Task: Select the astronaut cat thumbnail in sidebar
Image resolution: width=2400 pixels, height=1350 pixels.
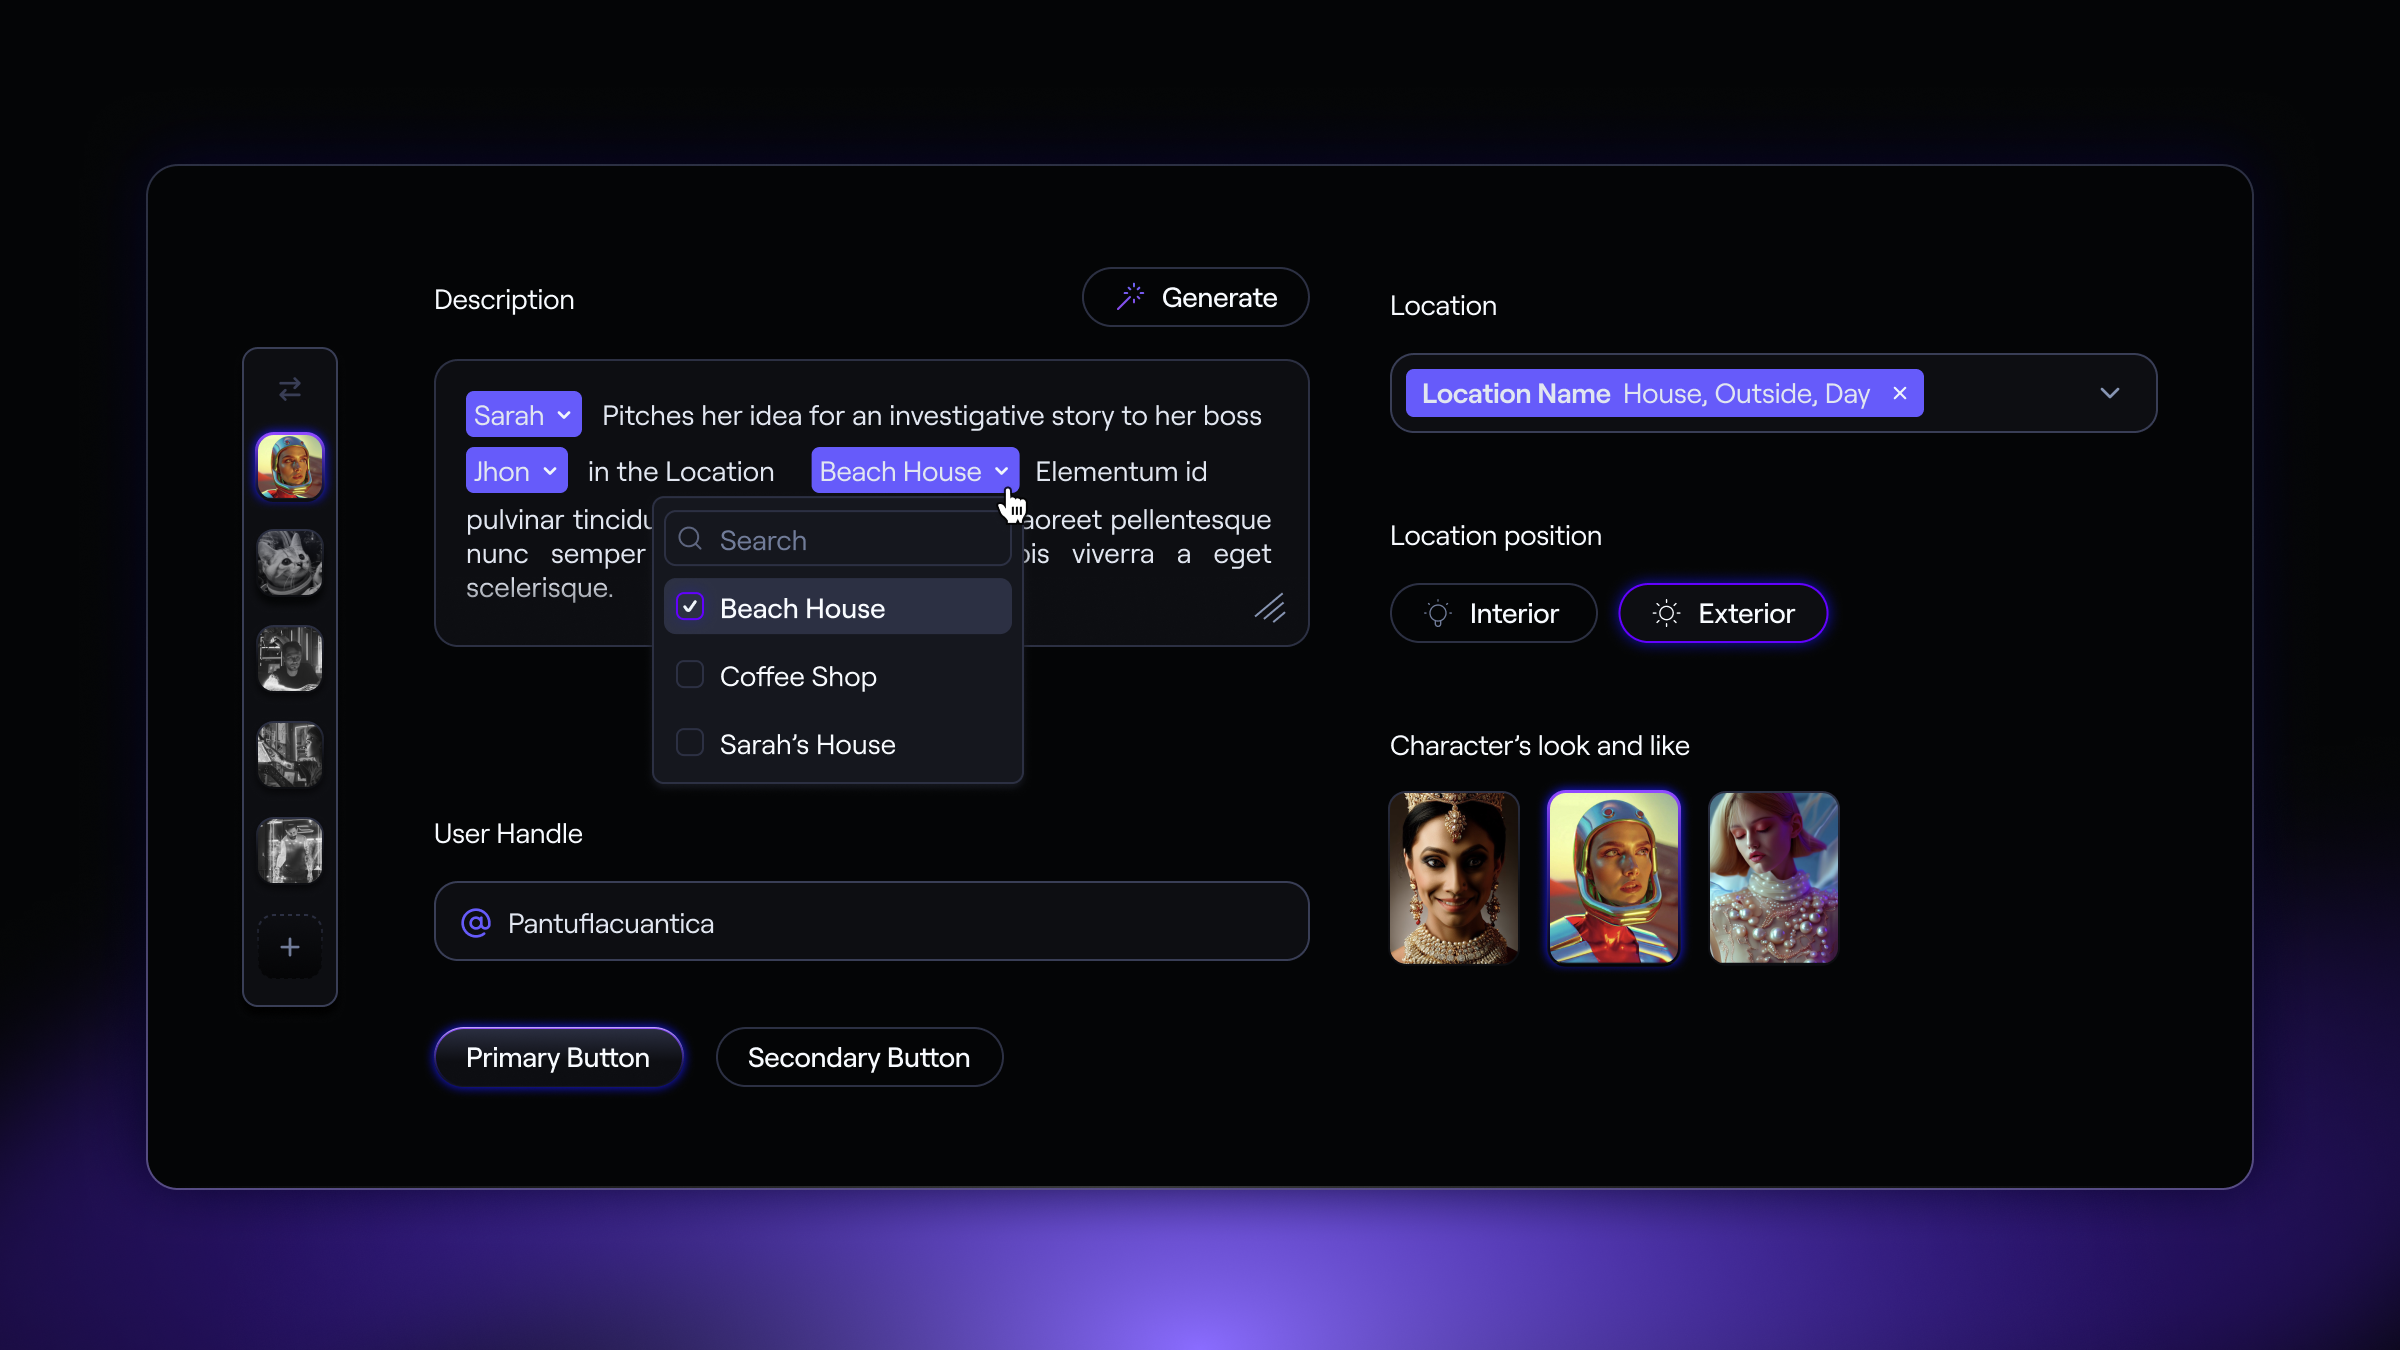Action: tap(289, 563)
